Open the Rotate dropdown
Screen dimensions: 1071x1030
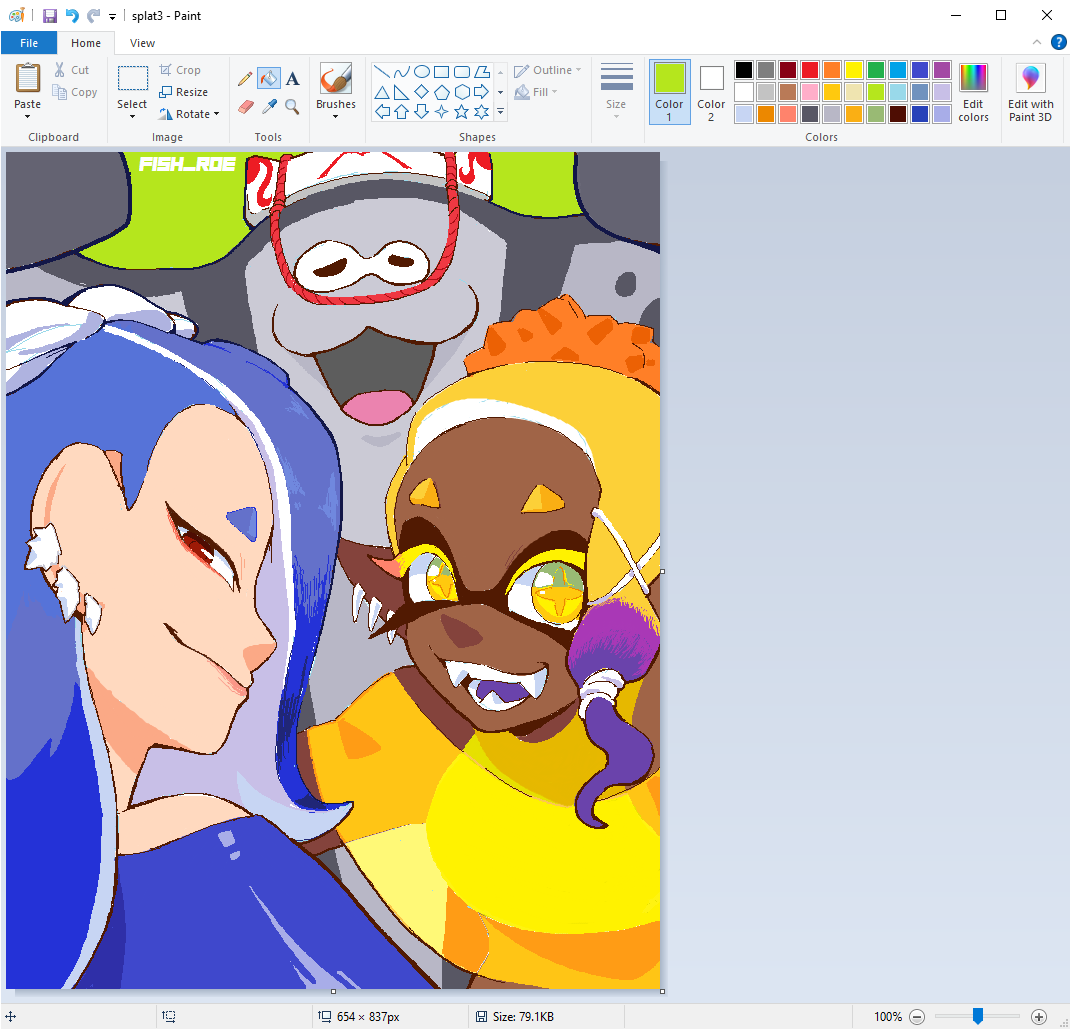[x=189, y=114]
